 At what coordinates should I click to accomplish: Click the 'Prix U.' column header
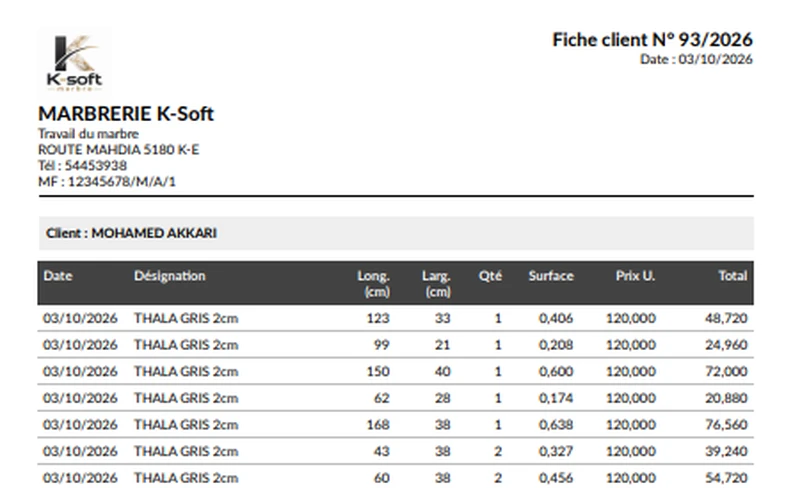click(x=635, y=276)
